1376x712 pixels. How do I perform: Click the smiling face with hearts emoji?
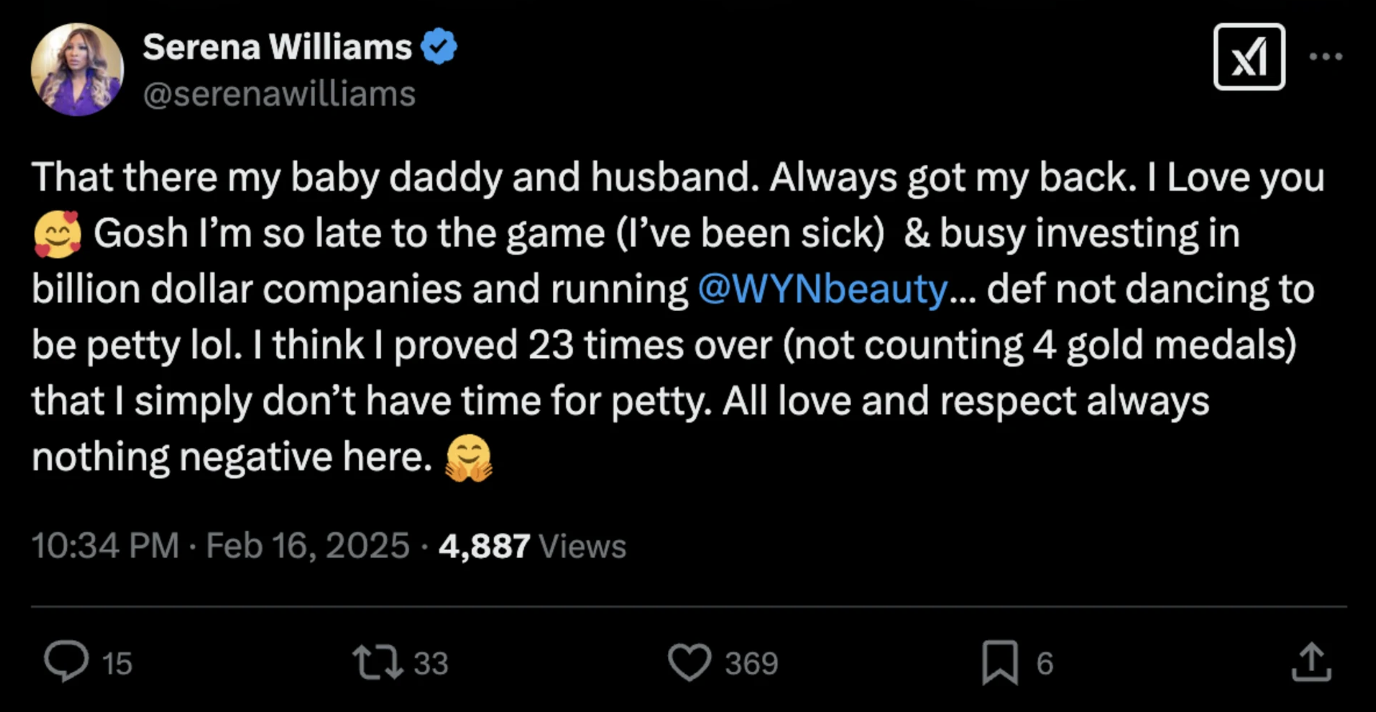click(57, 234)
